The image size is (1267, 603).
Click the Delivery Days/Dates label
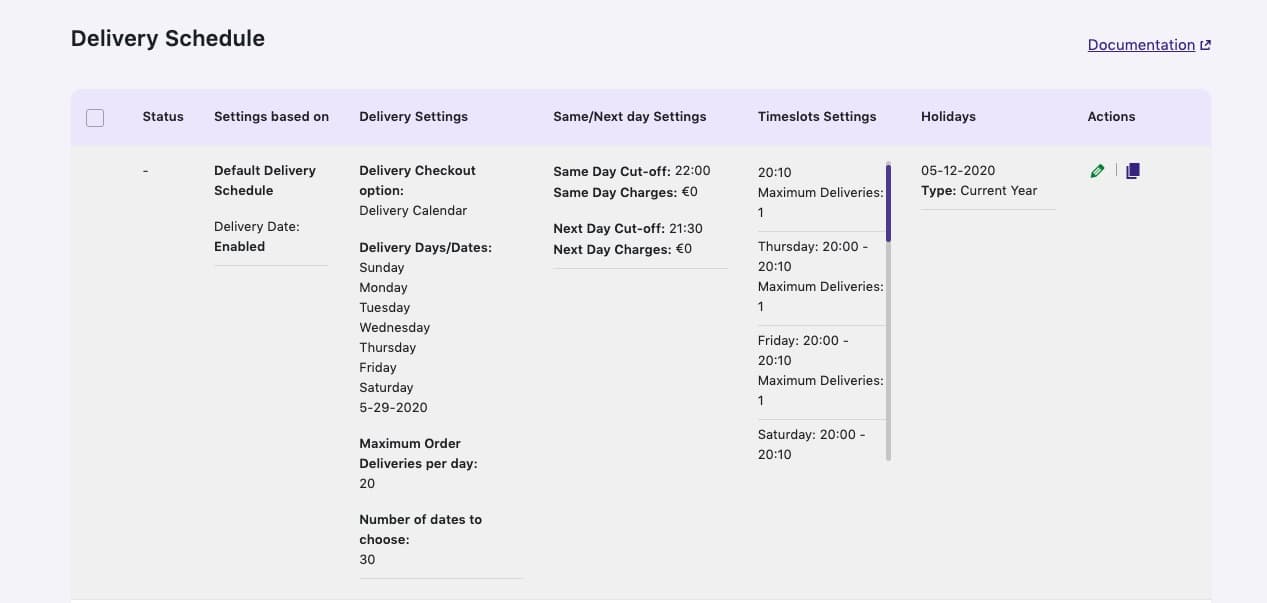coord(425,248)
